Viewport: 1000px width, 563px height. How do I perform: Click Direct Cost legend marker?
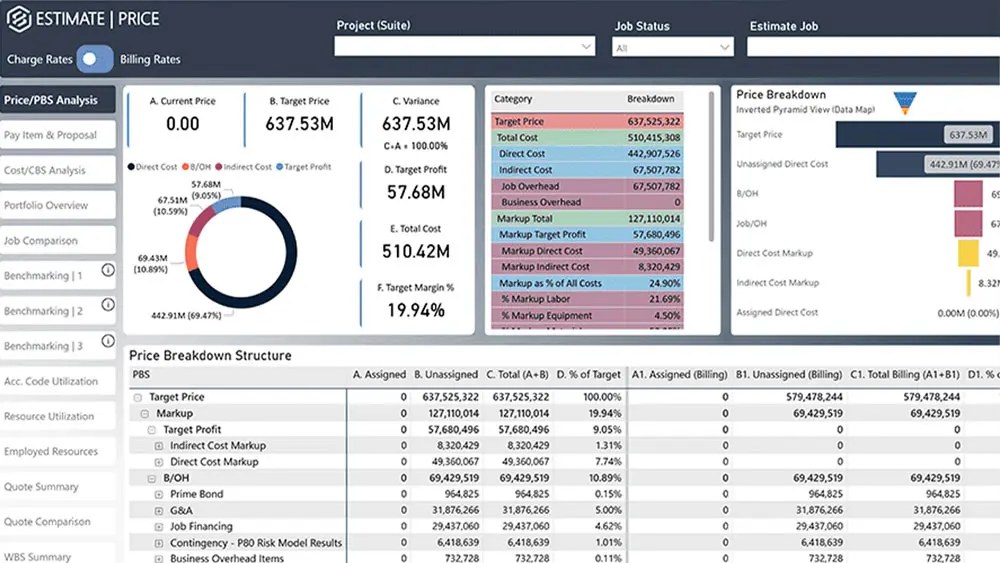131,167
